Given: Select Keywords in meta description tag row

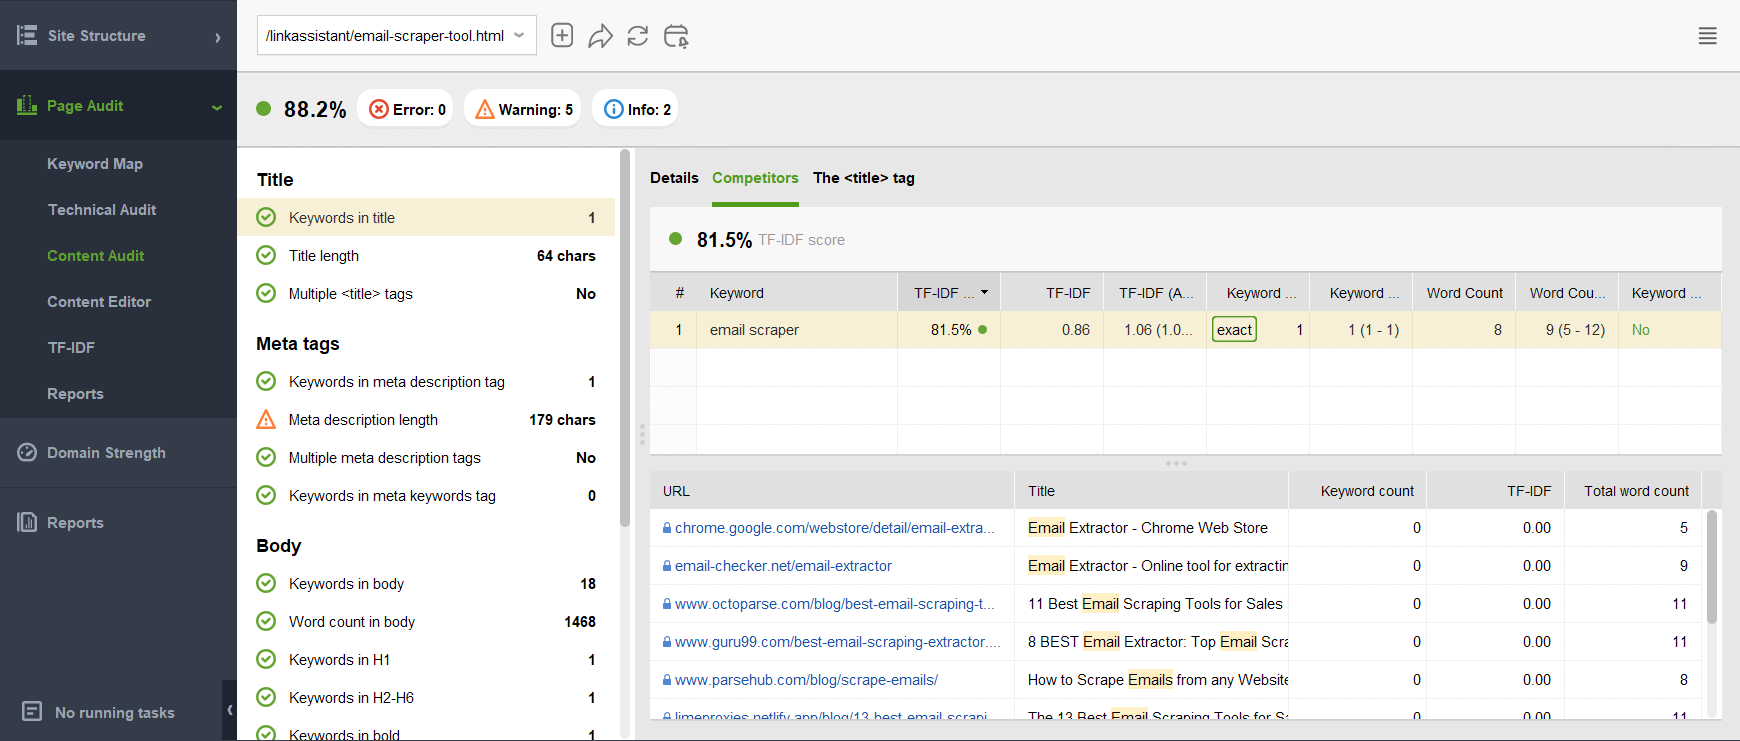Looking at the screenshot, I should [x=426, y=381].
